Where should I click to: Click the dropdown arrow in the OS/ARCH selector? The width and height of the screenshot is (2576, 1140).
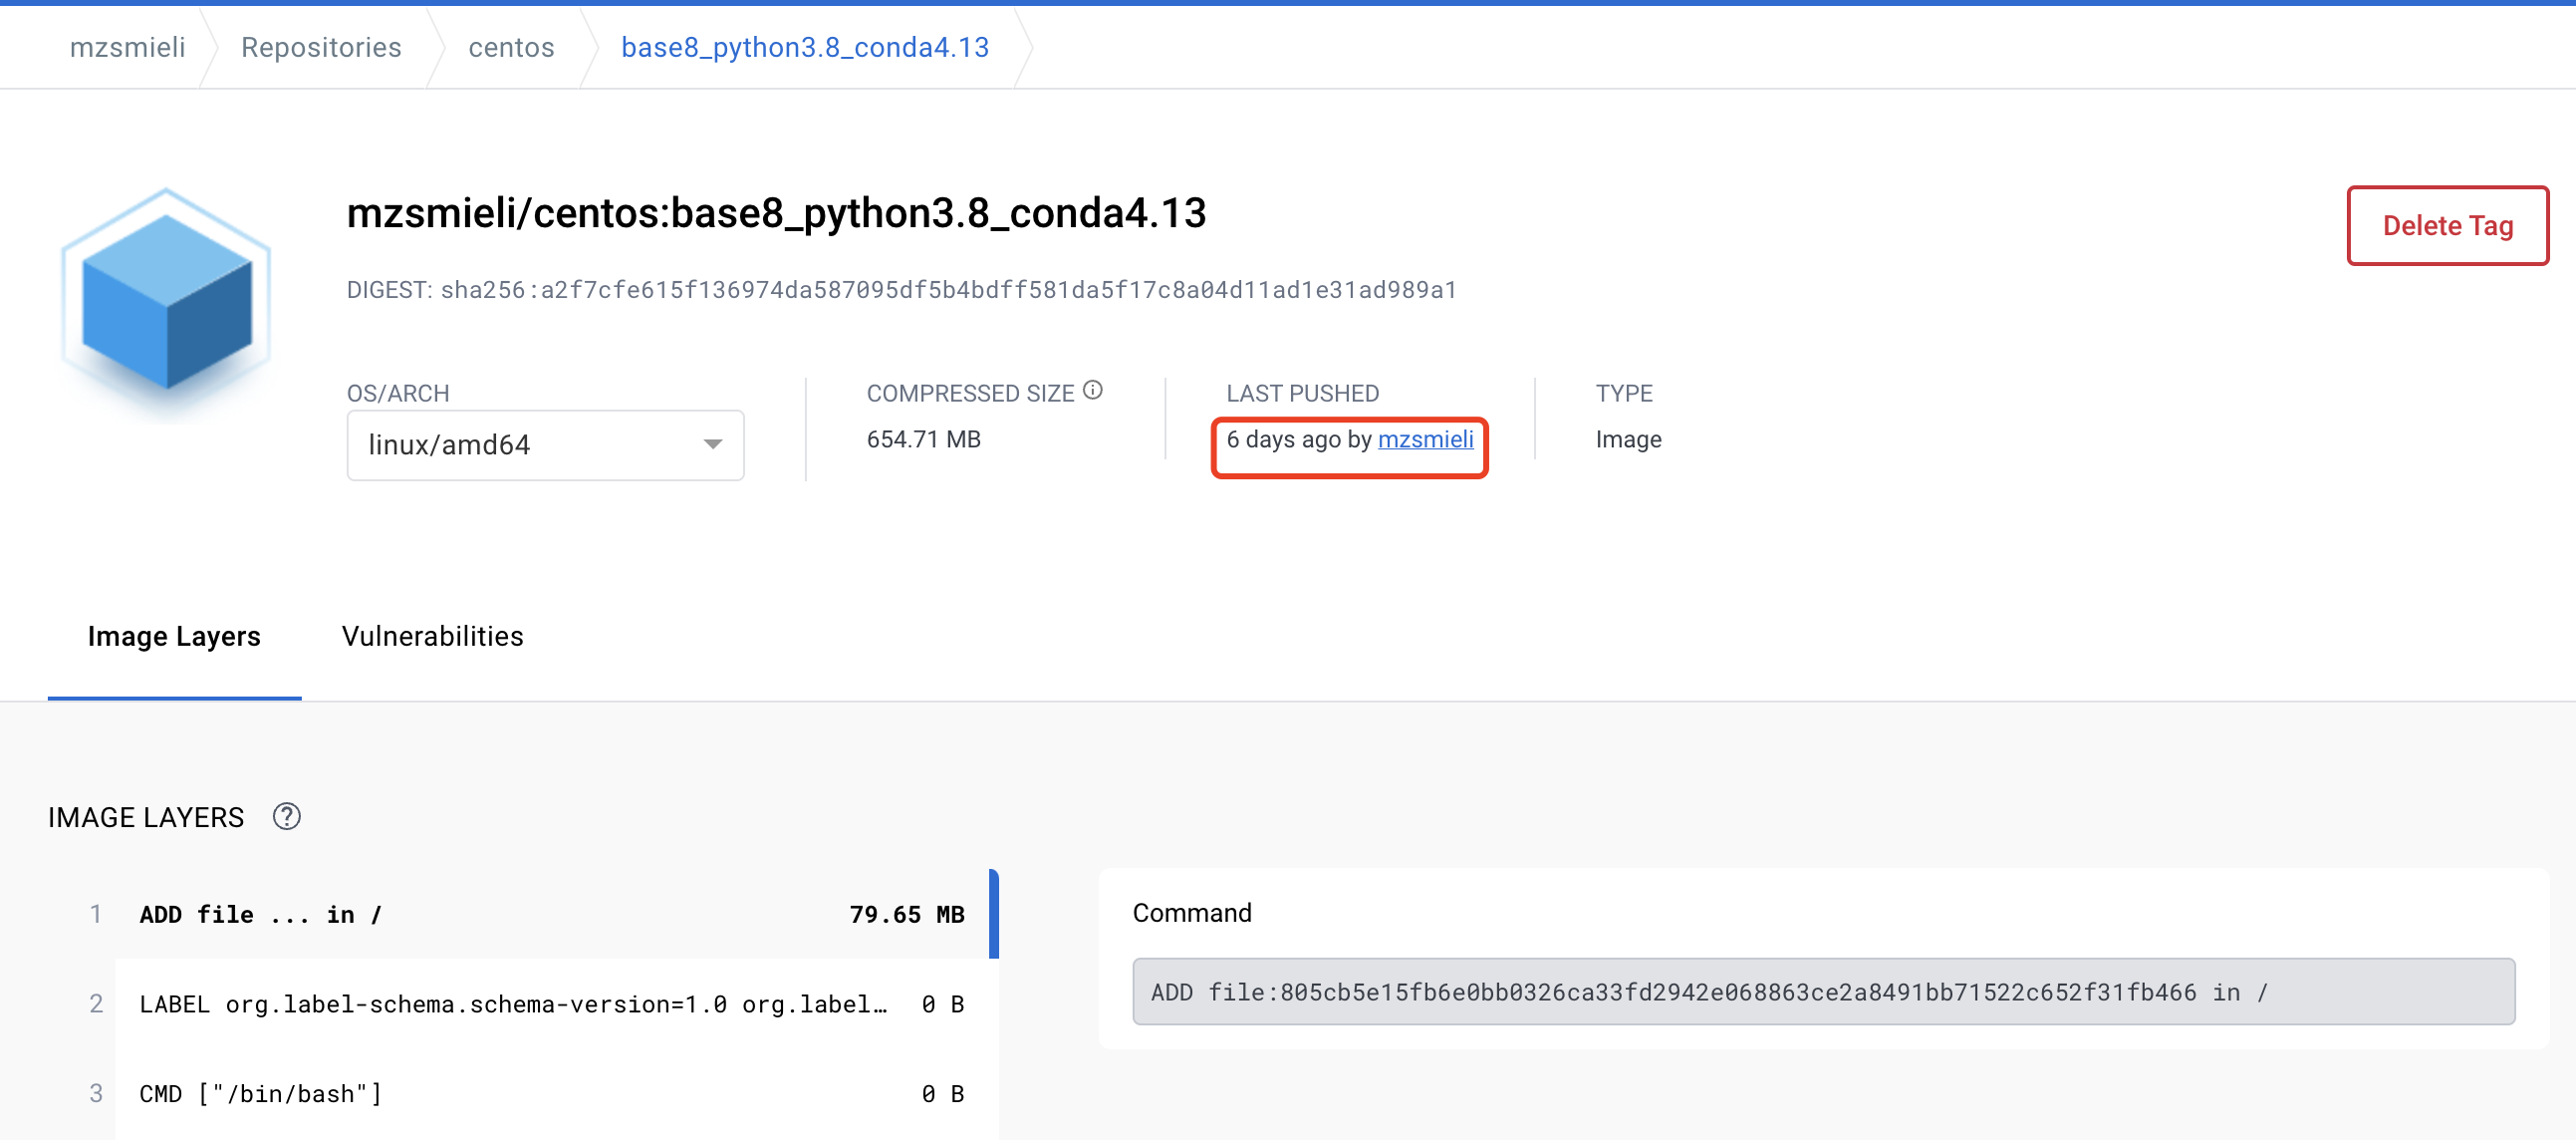pos(712,445)
